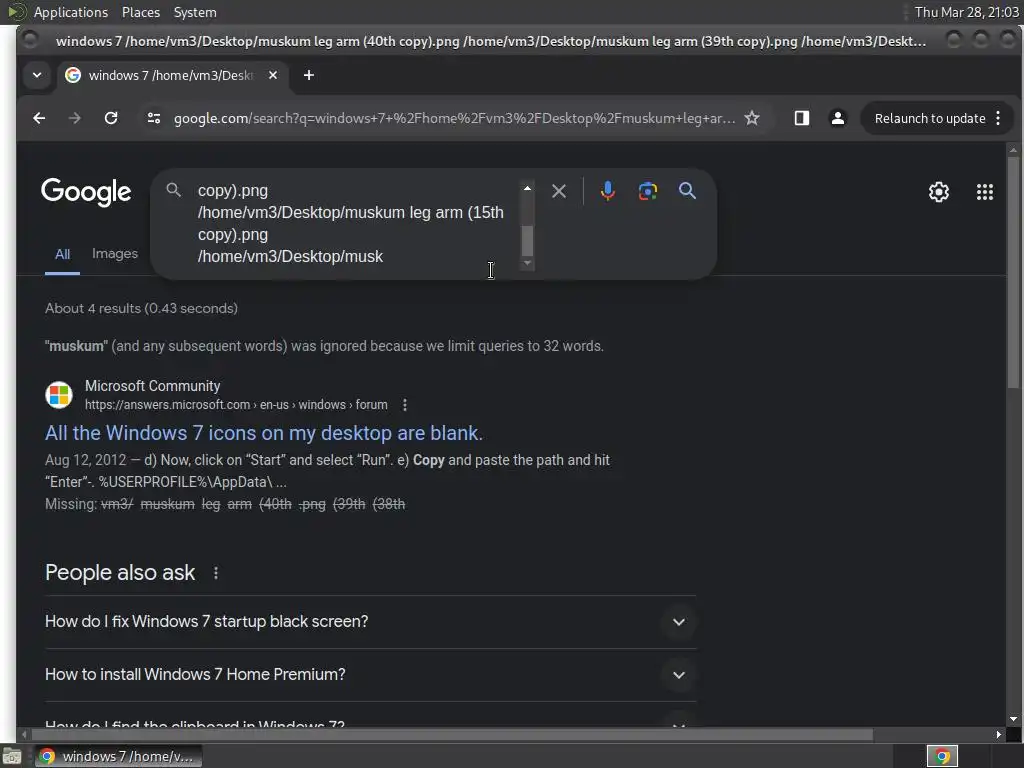Open the Chrome side panel
The width and height of the screenshot is (1024, 768).
pos(801,118)
